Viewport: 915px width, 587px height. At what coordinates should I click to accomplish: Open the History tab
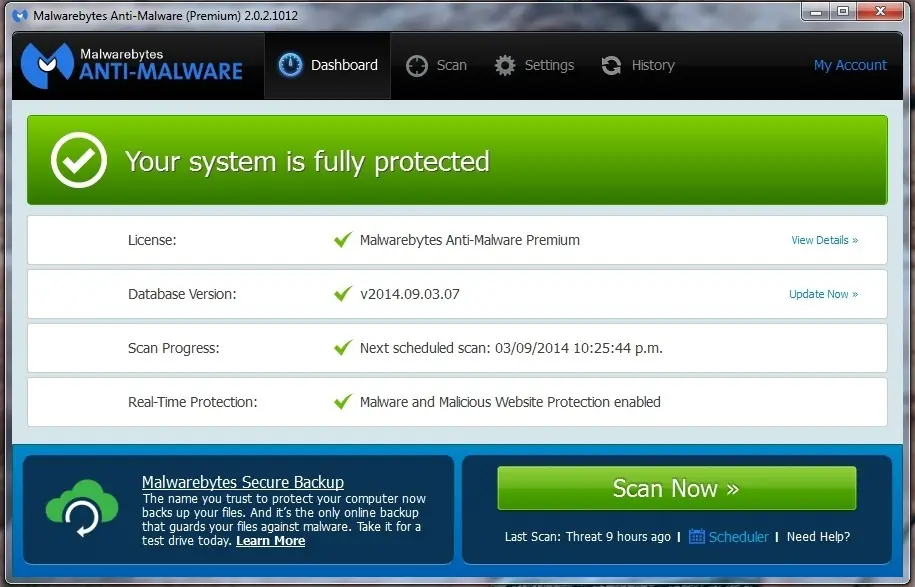click(x=638, y=65)
